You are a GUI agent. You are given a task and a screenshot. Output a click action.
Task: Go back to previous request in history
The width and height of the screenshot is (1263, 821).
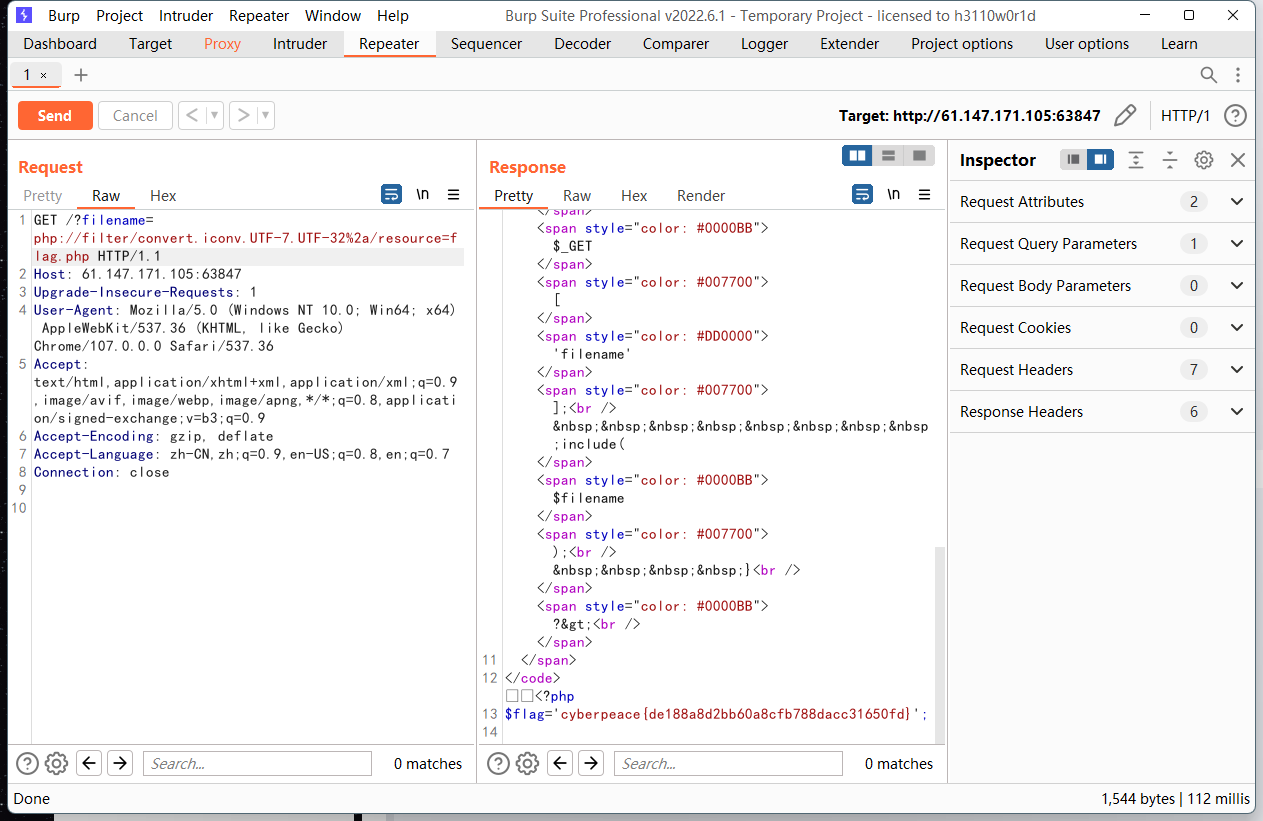[192, 115]
